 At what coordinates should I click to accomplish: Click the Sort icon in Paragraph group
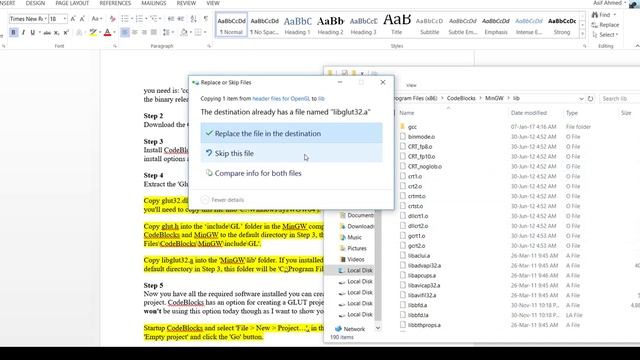(x=193, y=19)
